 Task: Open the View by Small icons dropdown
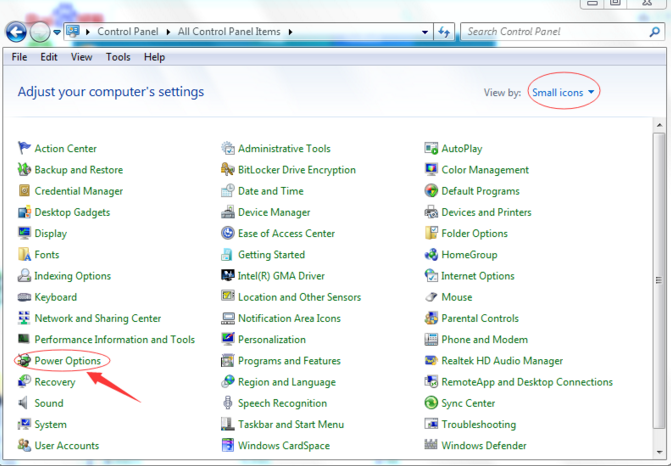click(563, 92)
